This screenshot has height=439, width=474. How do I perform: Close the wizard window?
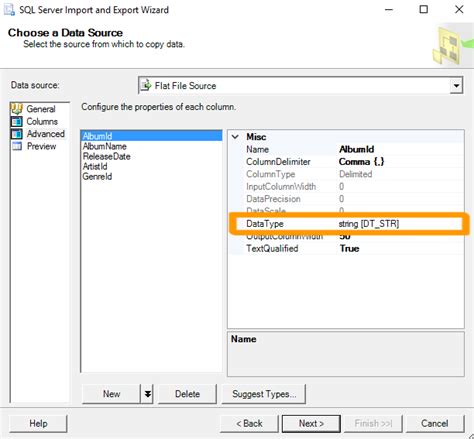(x=459, y=9)
